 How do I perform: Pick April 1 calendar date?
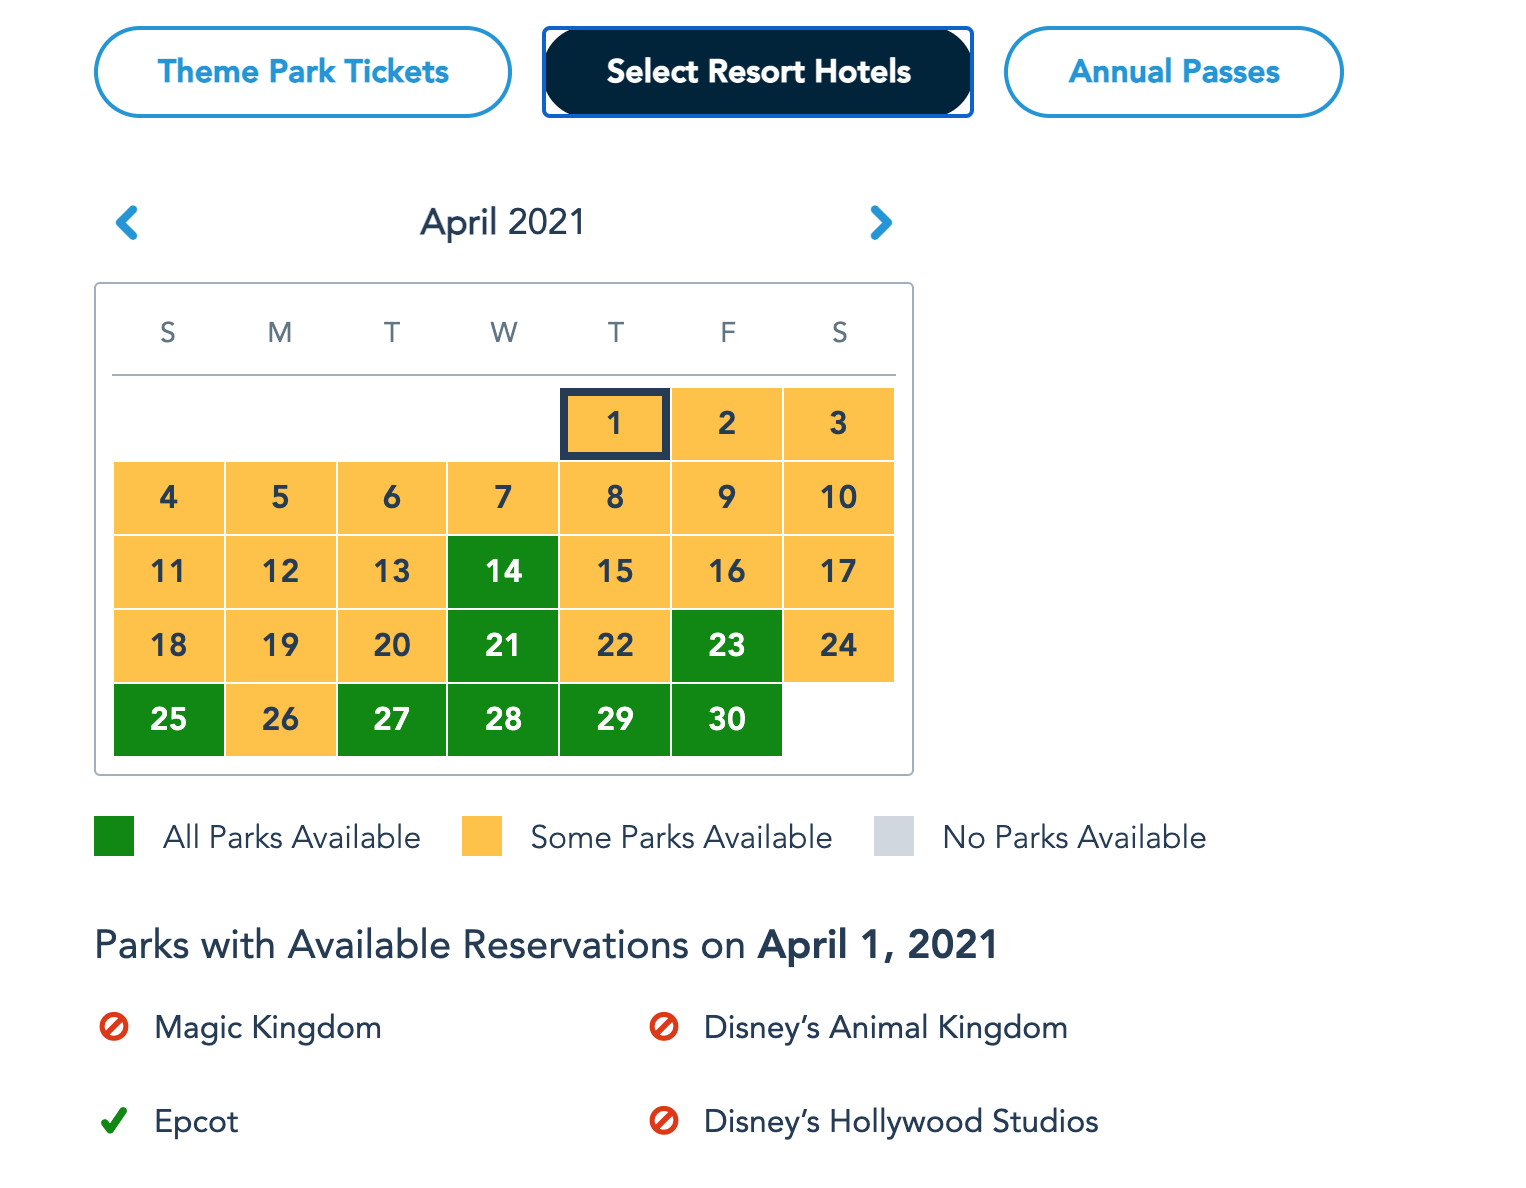coord(615,424)
